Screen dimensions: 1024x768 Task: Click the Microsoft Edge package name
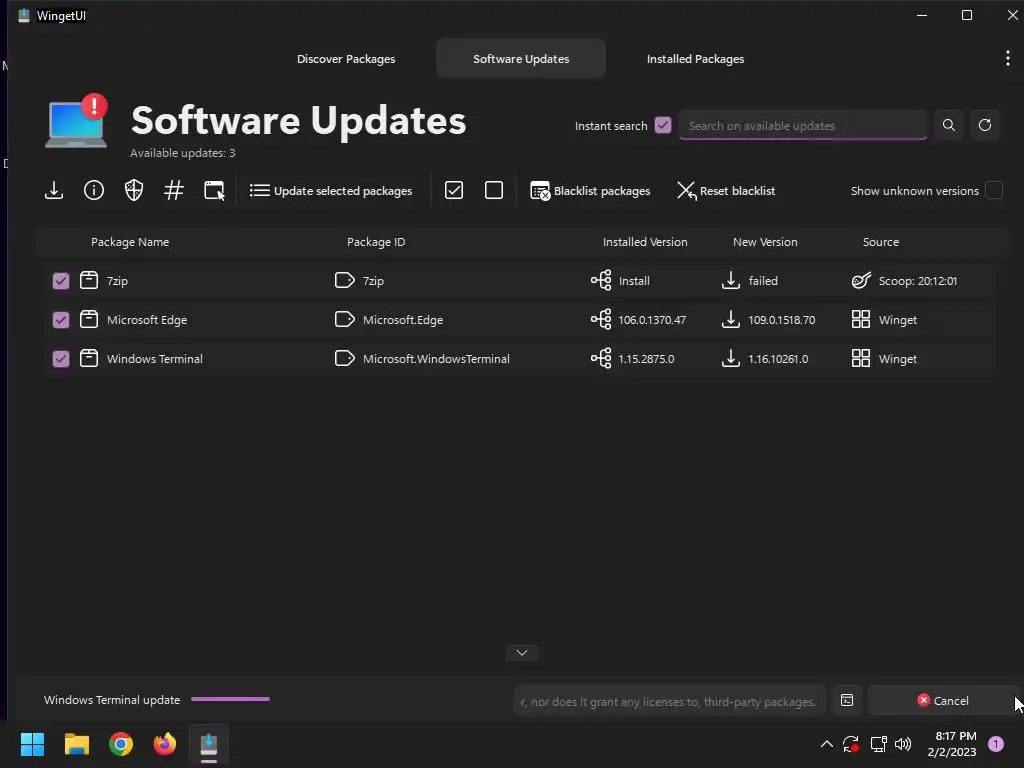click(147, 320)
